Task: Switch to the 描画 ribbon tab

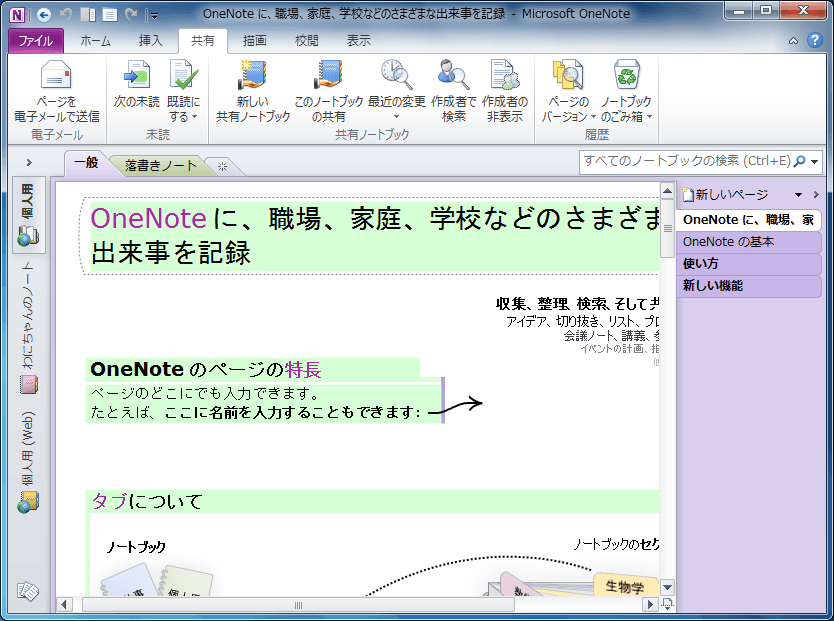Action: 254,40
